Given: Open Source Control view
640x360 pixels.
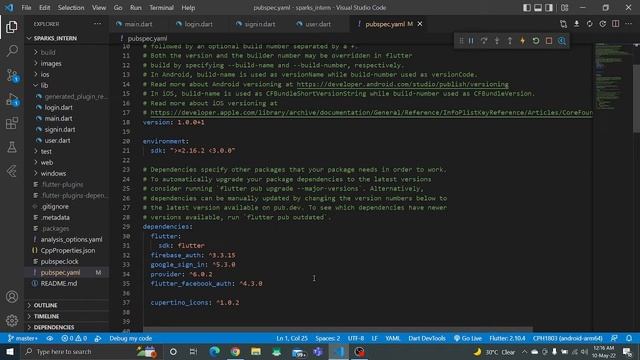Looking at the screenshot, I should (12, 75).
